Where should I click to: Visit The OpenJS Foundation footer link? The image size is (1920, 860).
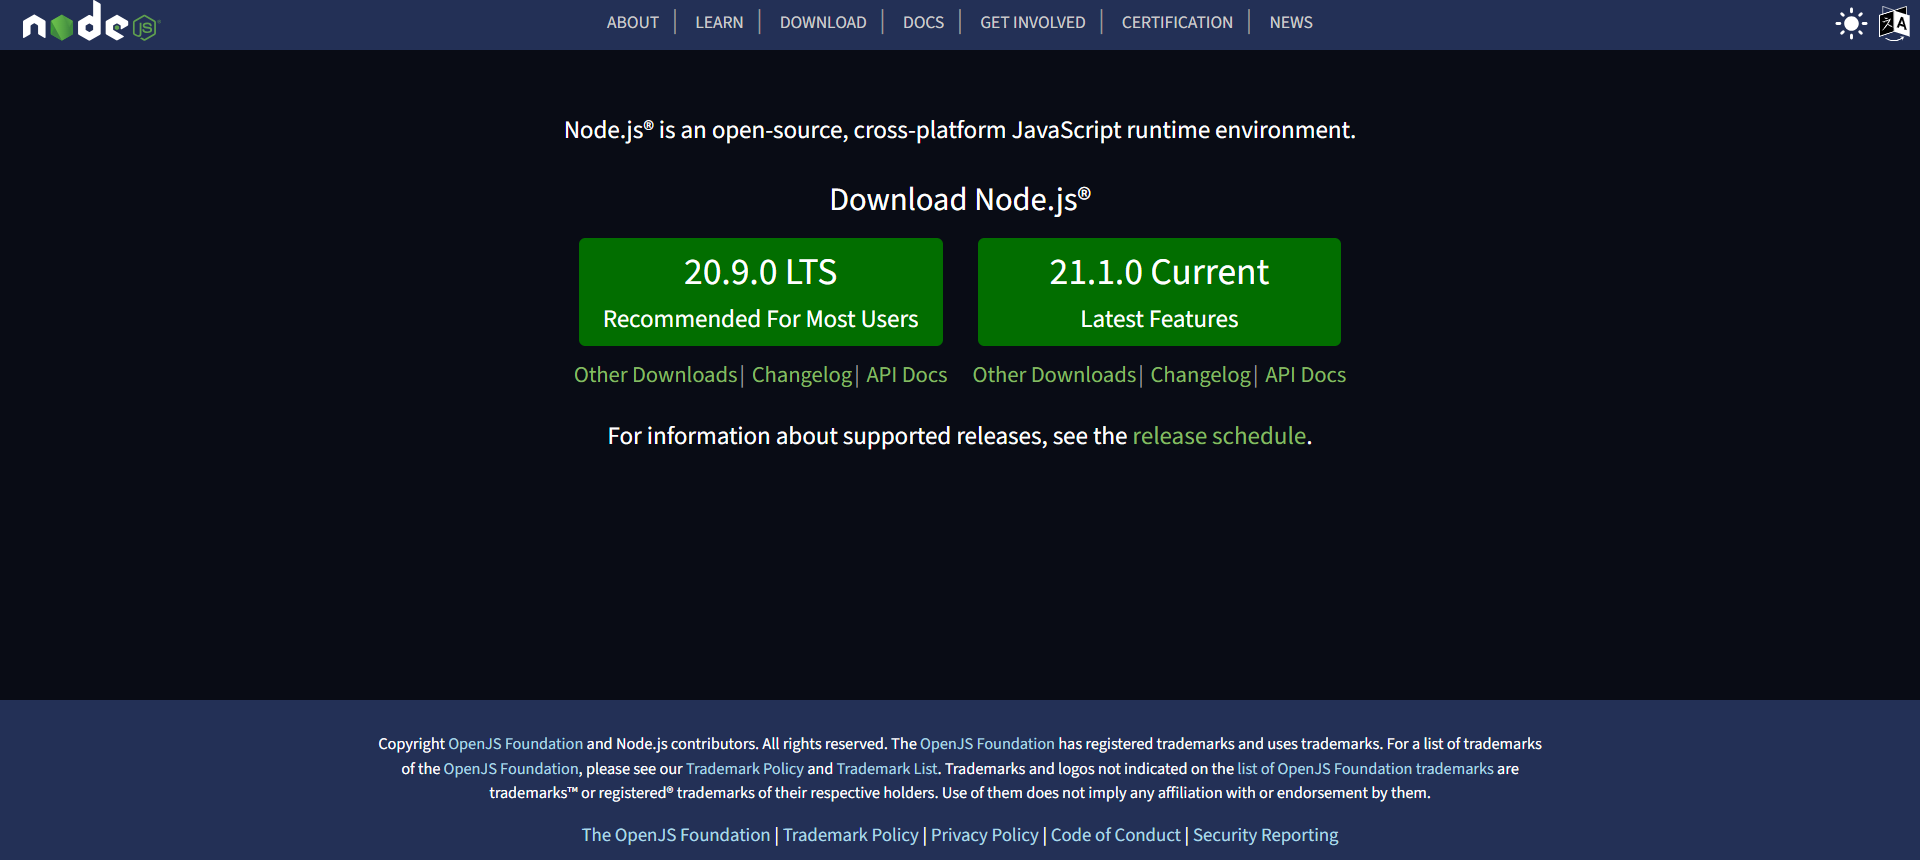point(676,835)
